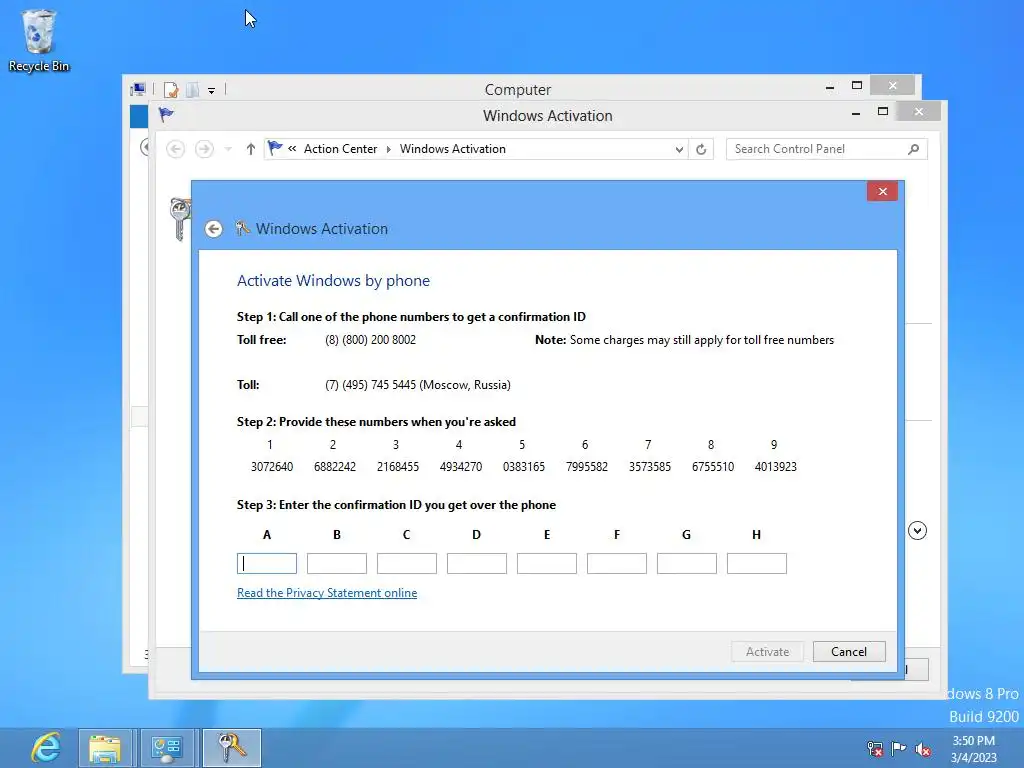The image size is (1024, 768).
Task: Switch to Control Panel taskbar button
Action: tap(167, 748)
